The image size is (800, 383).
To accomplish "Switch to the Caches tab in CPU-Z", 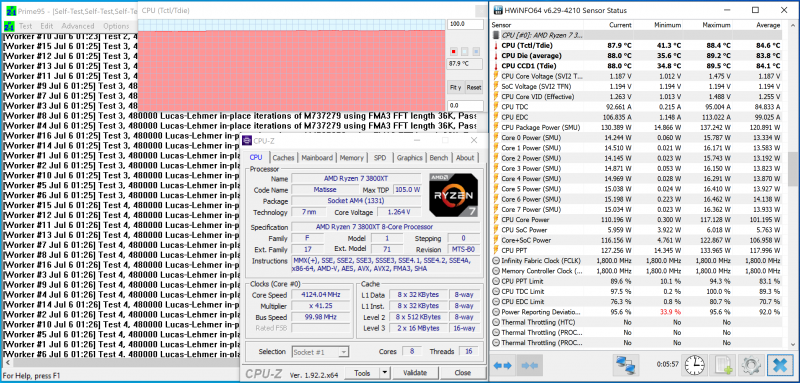I will [283, 158].
